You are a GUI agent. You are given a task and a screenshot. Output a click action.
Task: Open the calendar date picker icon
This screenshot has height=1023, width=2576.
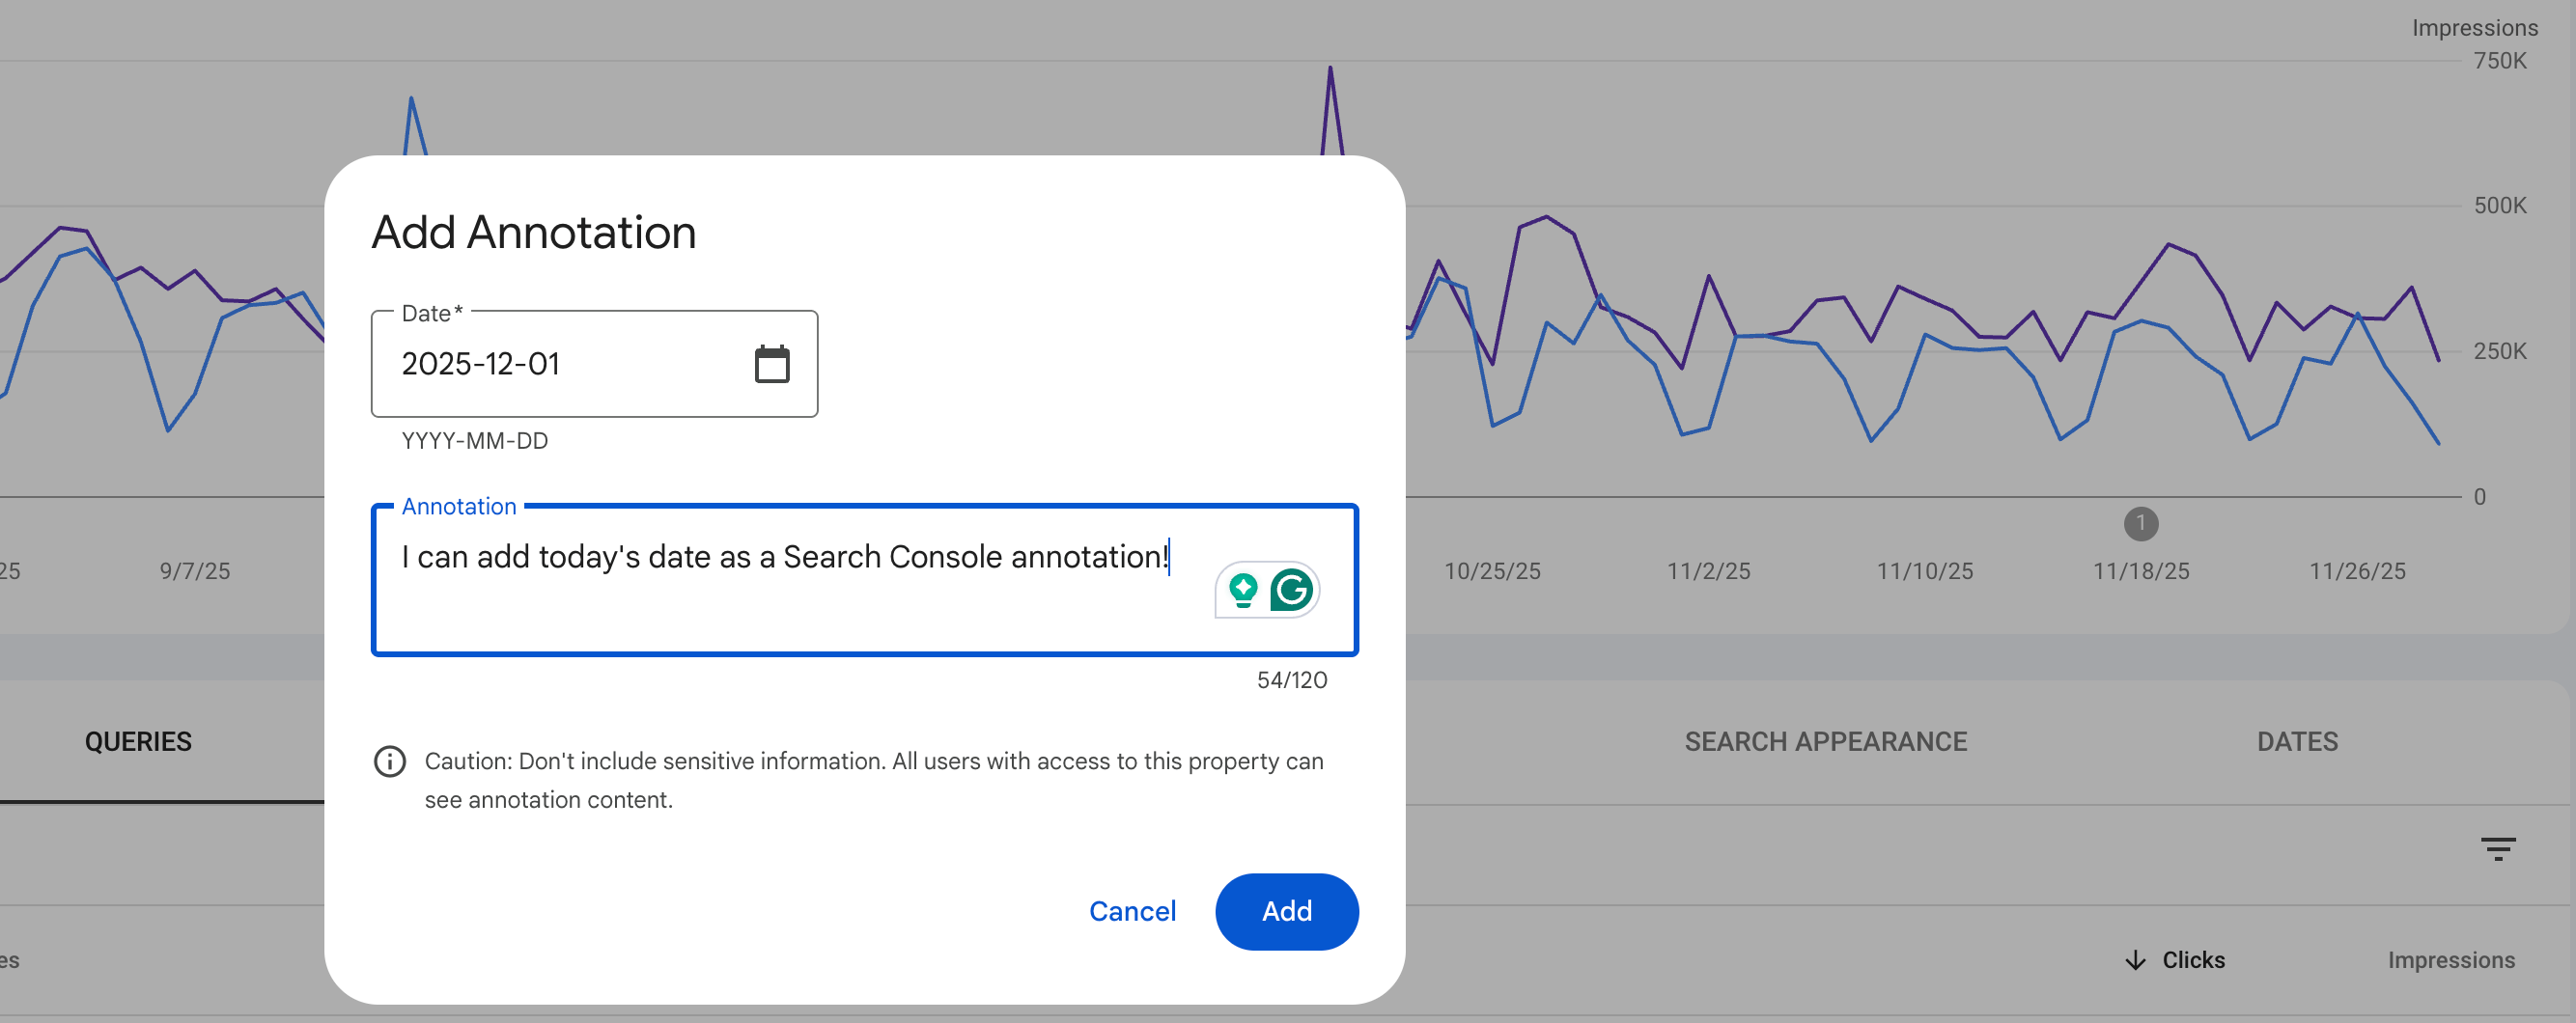[x=771, y=364]
